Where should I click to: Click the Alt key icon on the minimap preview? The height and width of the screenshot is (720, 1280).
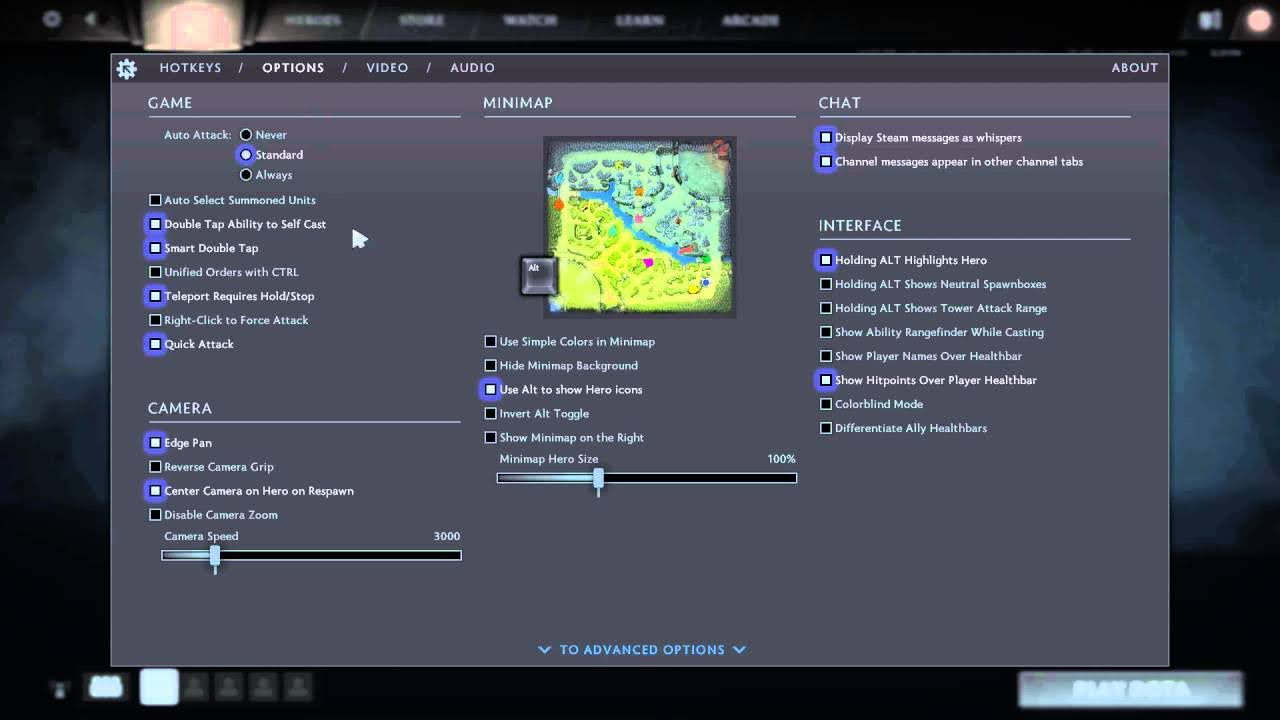538,275
